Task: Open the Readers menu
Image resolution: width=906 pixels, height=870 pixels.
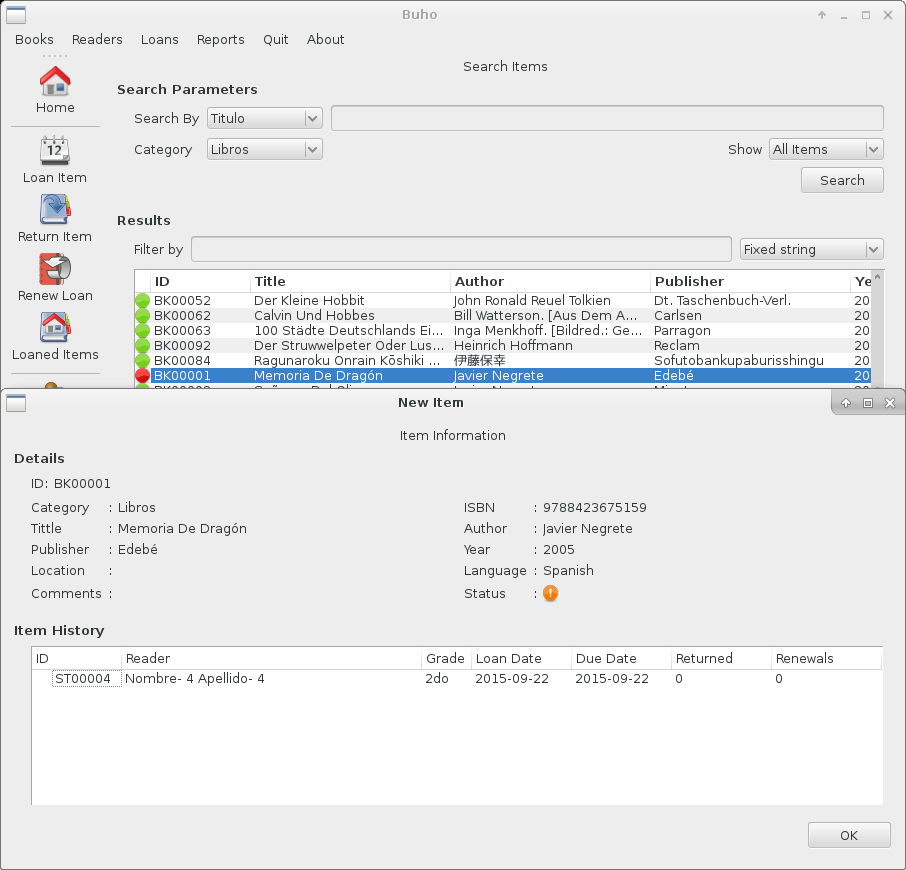Action: (97, 39)
